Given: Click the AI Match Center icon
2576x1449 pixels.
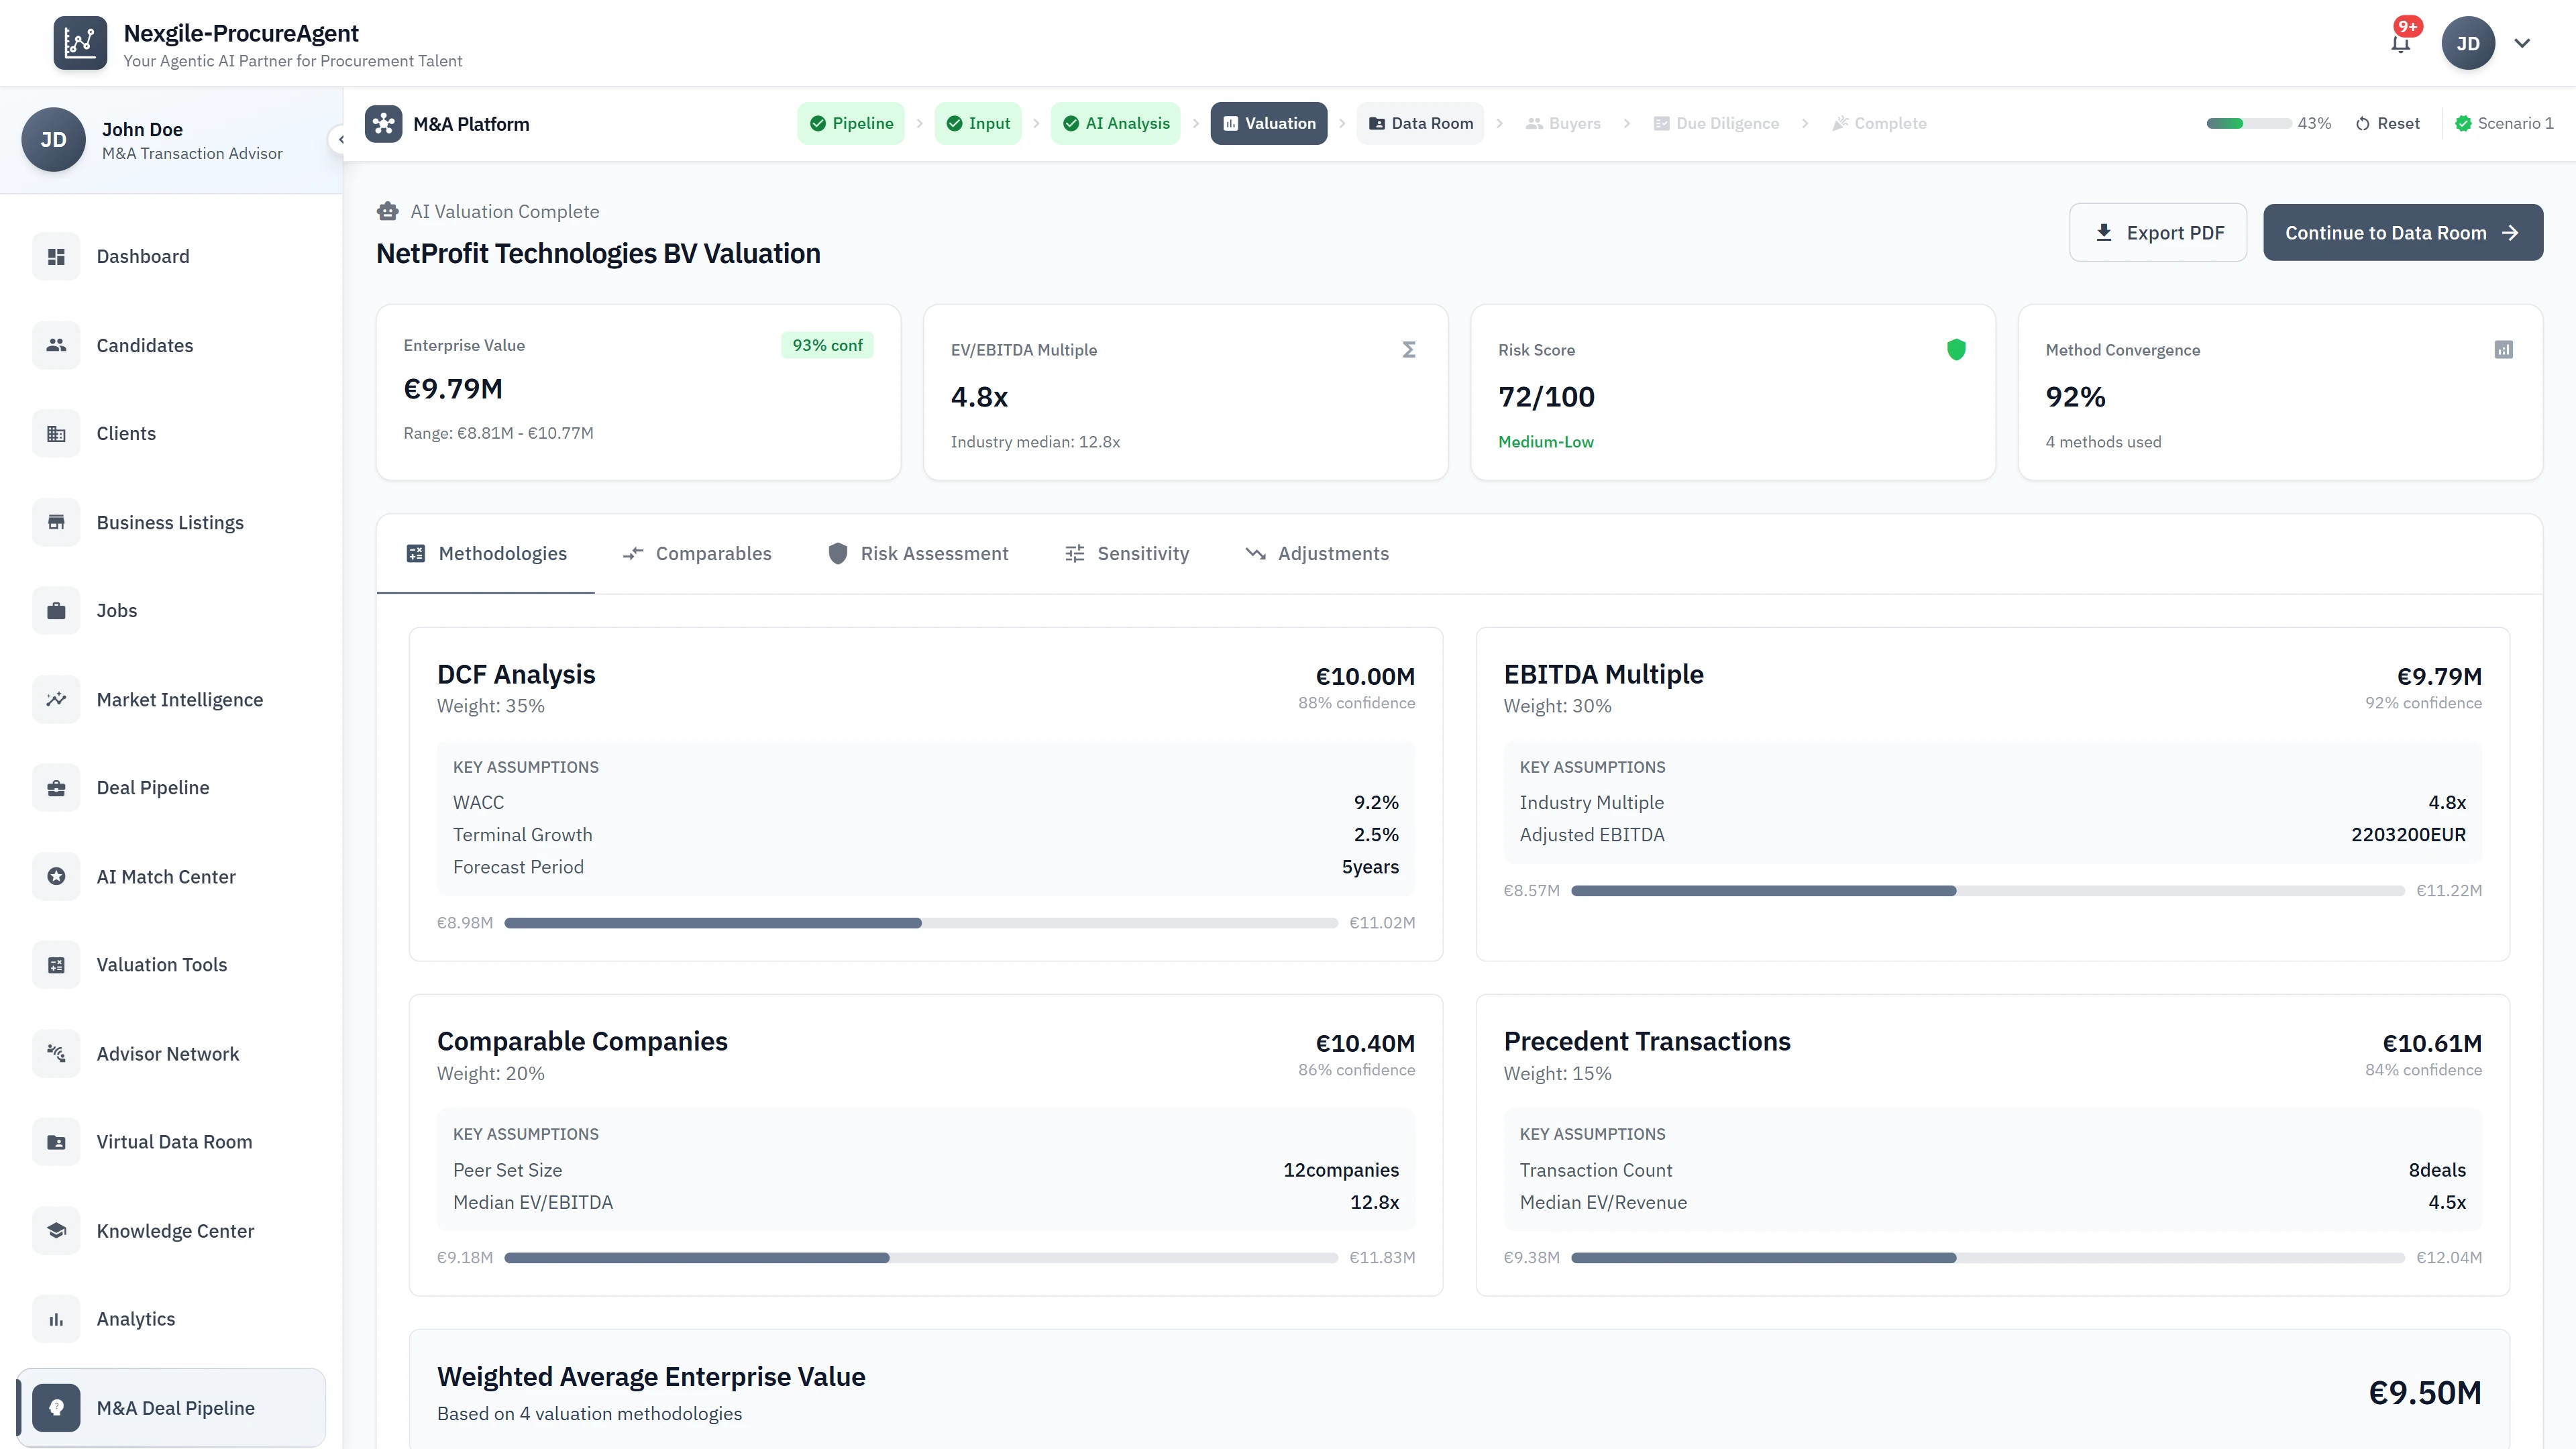Looking at the screenshot, I should click(56, 876).
